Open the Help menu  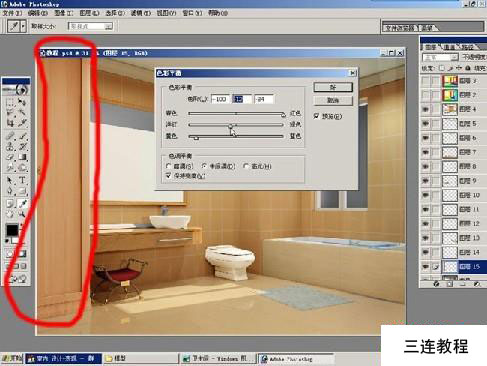(x=218, y=13)
